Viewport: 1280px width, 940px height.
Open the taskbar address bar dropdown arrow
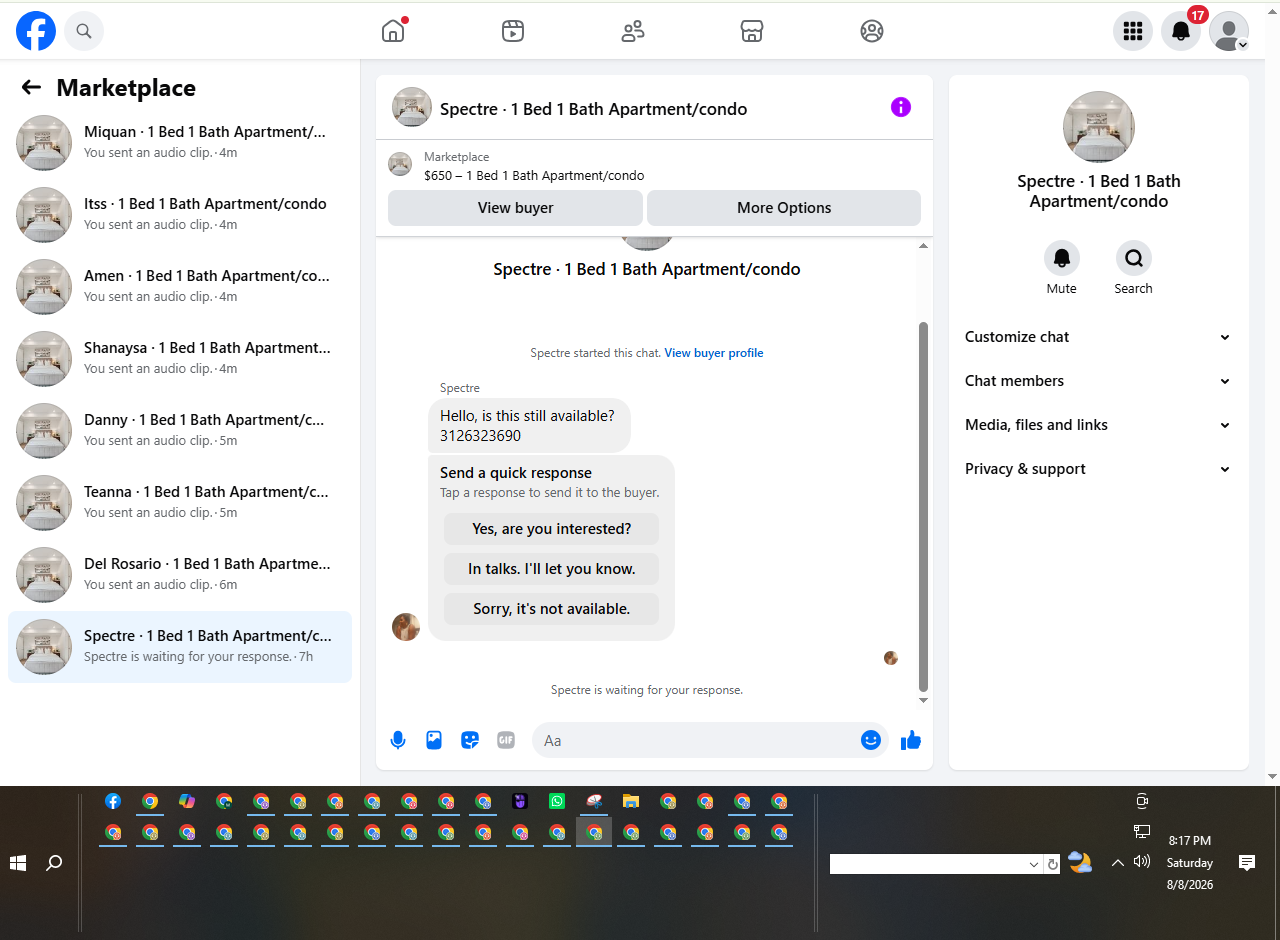(1034, 864)
